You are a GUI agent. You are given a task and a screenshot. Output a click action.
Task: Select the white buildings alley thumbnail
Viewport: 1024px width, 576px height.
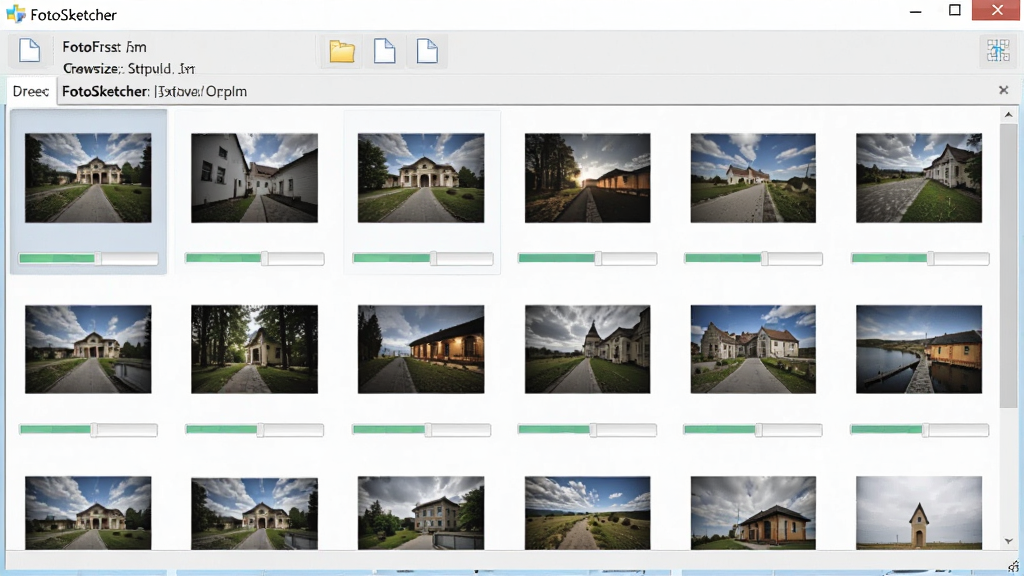(254, 178)
